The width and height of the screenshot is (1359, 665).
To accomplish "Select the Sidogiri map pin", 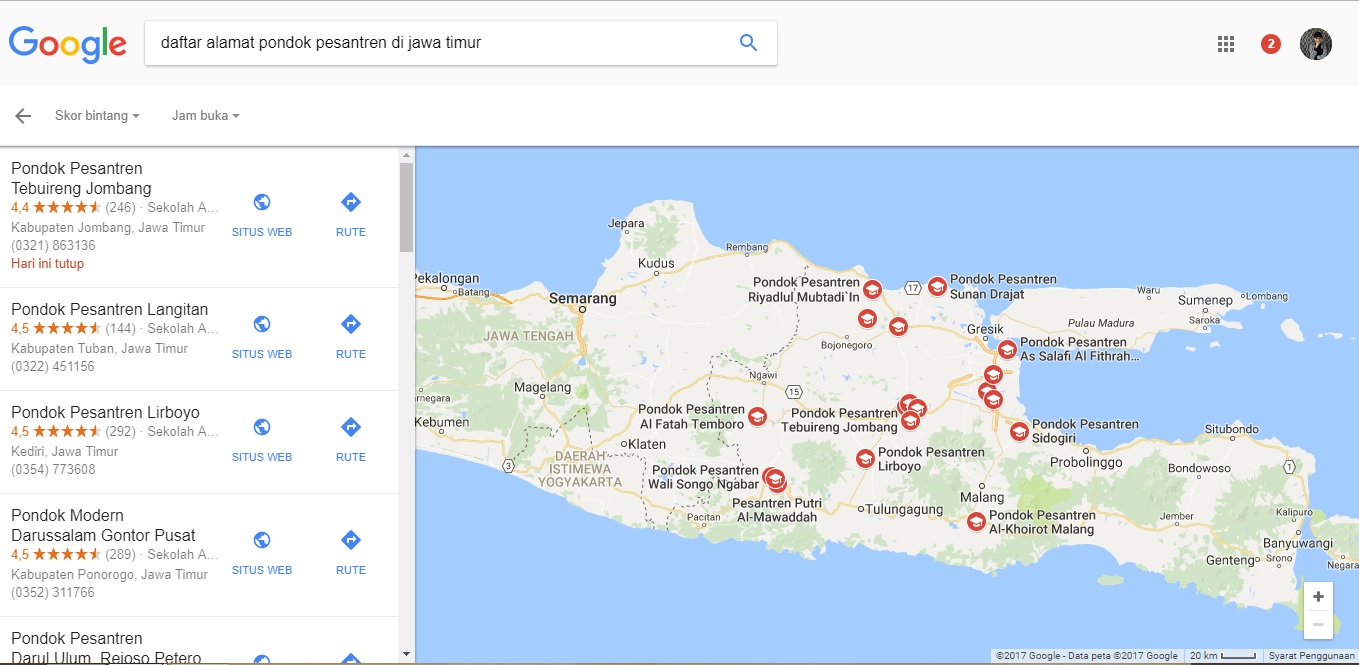I will 1019,432.
